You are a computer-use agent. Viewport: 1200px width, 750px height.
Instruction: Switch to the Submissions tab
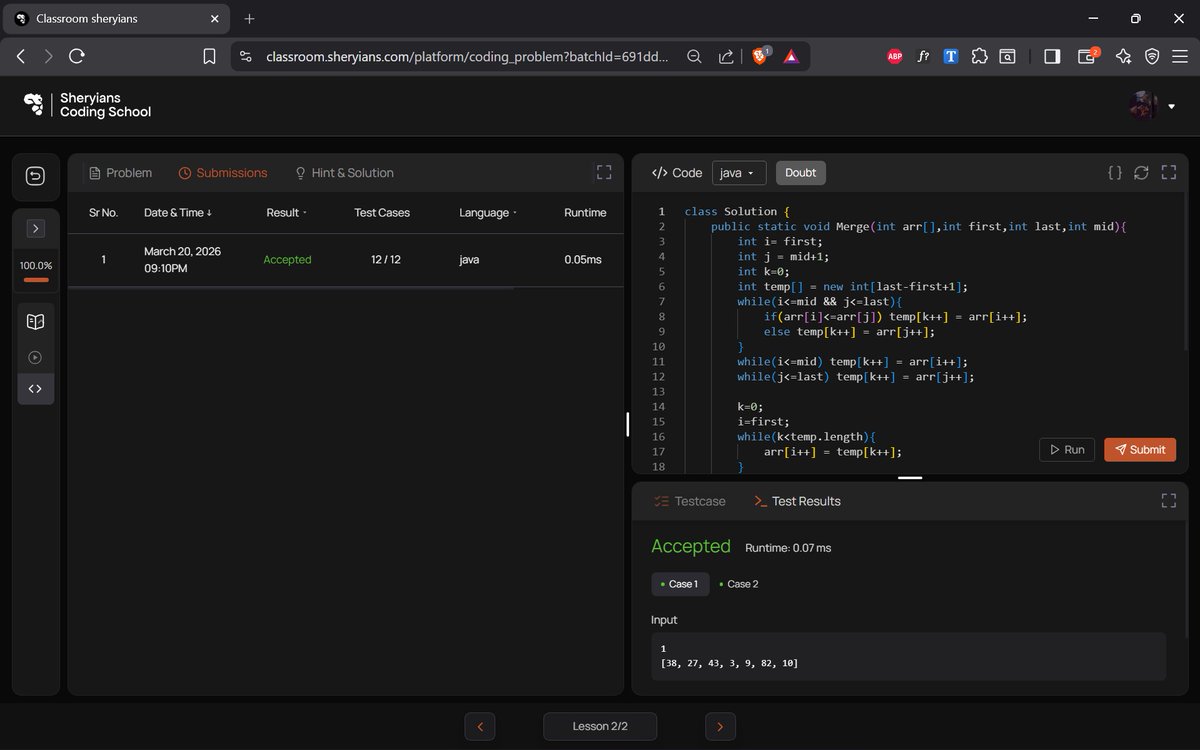223,173
